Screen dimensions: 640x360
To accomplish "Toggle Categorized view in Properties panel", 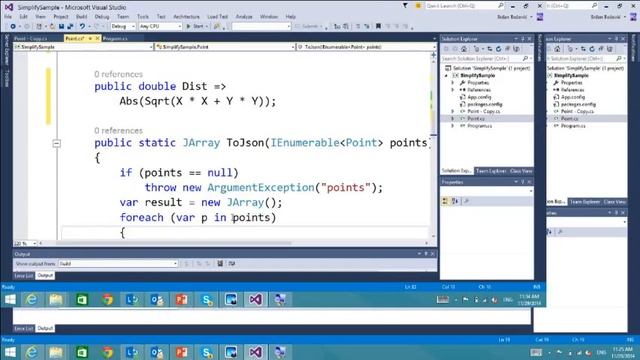I will click(x=445, y=201).
